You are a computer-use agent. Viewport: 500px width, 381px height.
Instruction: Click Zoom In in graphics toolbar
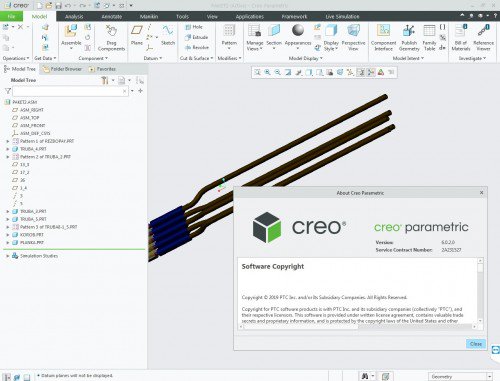(x=267, y=72)
